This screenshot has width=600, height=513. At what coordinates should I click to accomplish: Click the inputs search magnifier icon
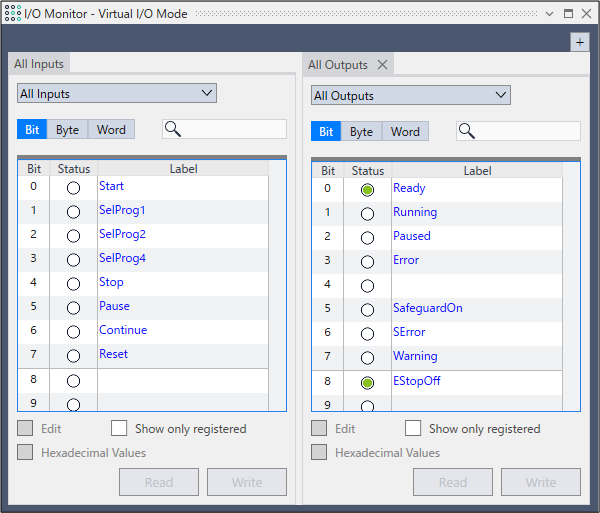(x=173, y=129)
